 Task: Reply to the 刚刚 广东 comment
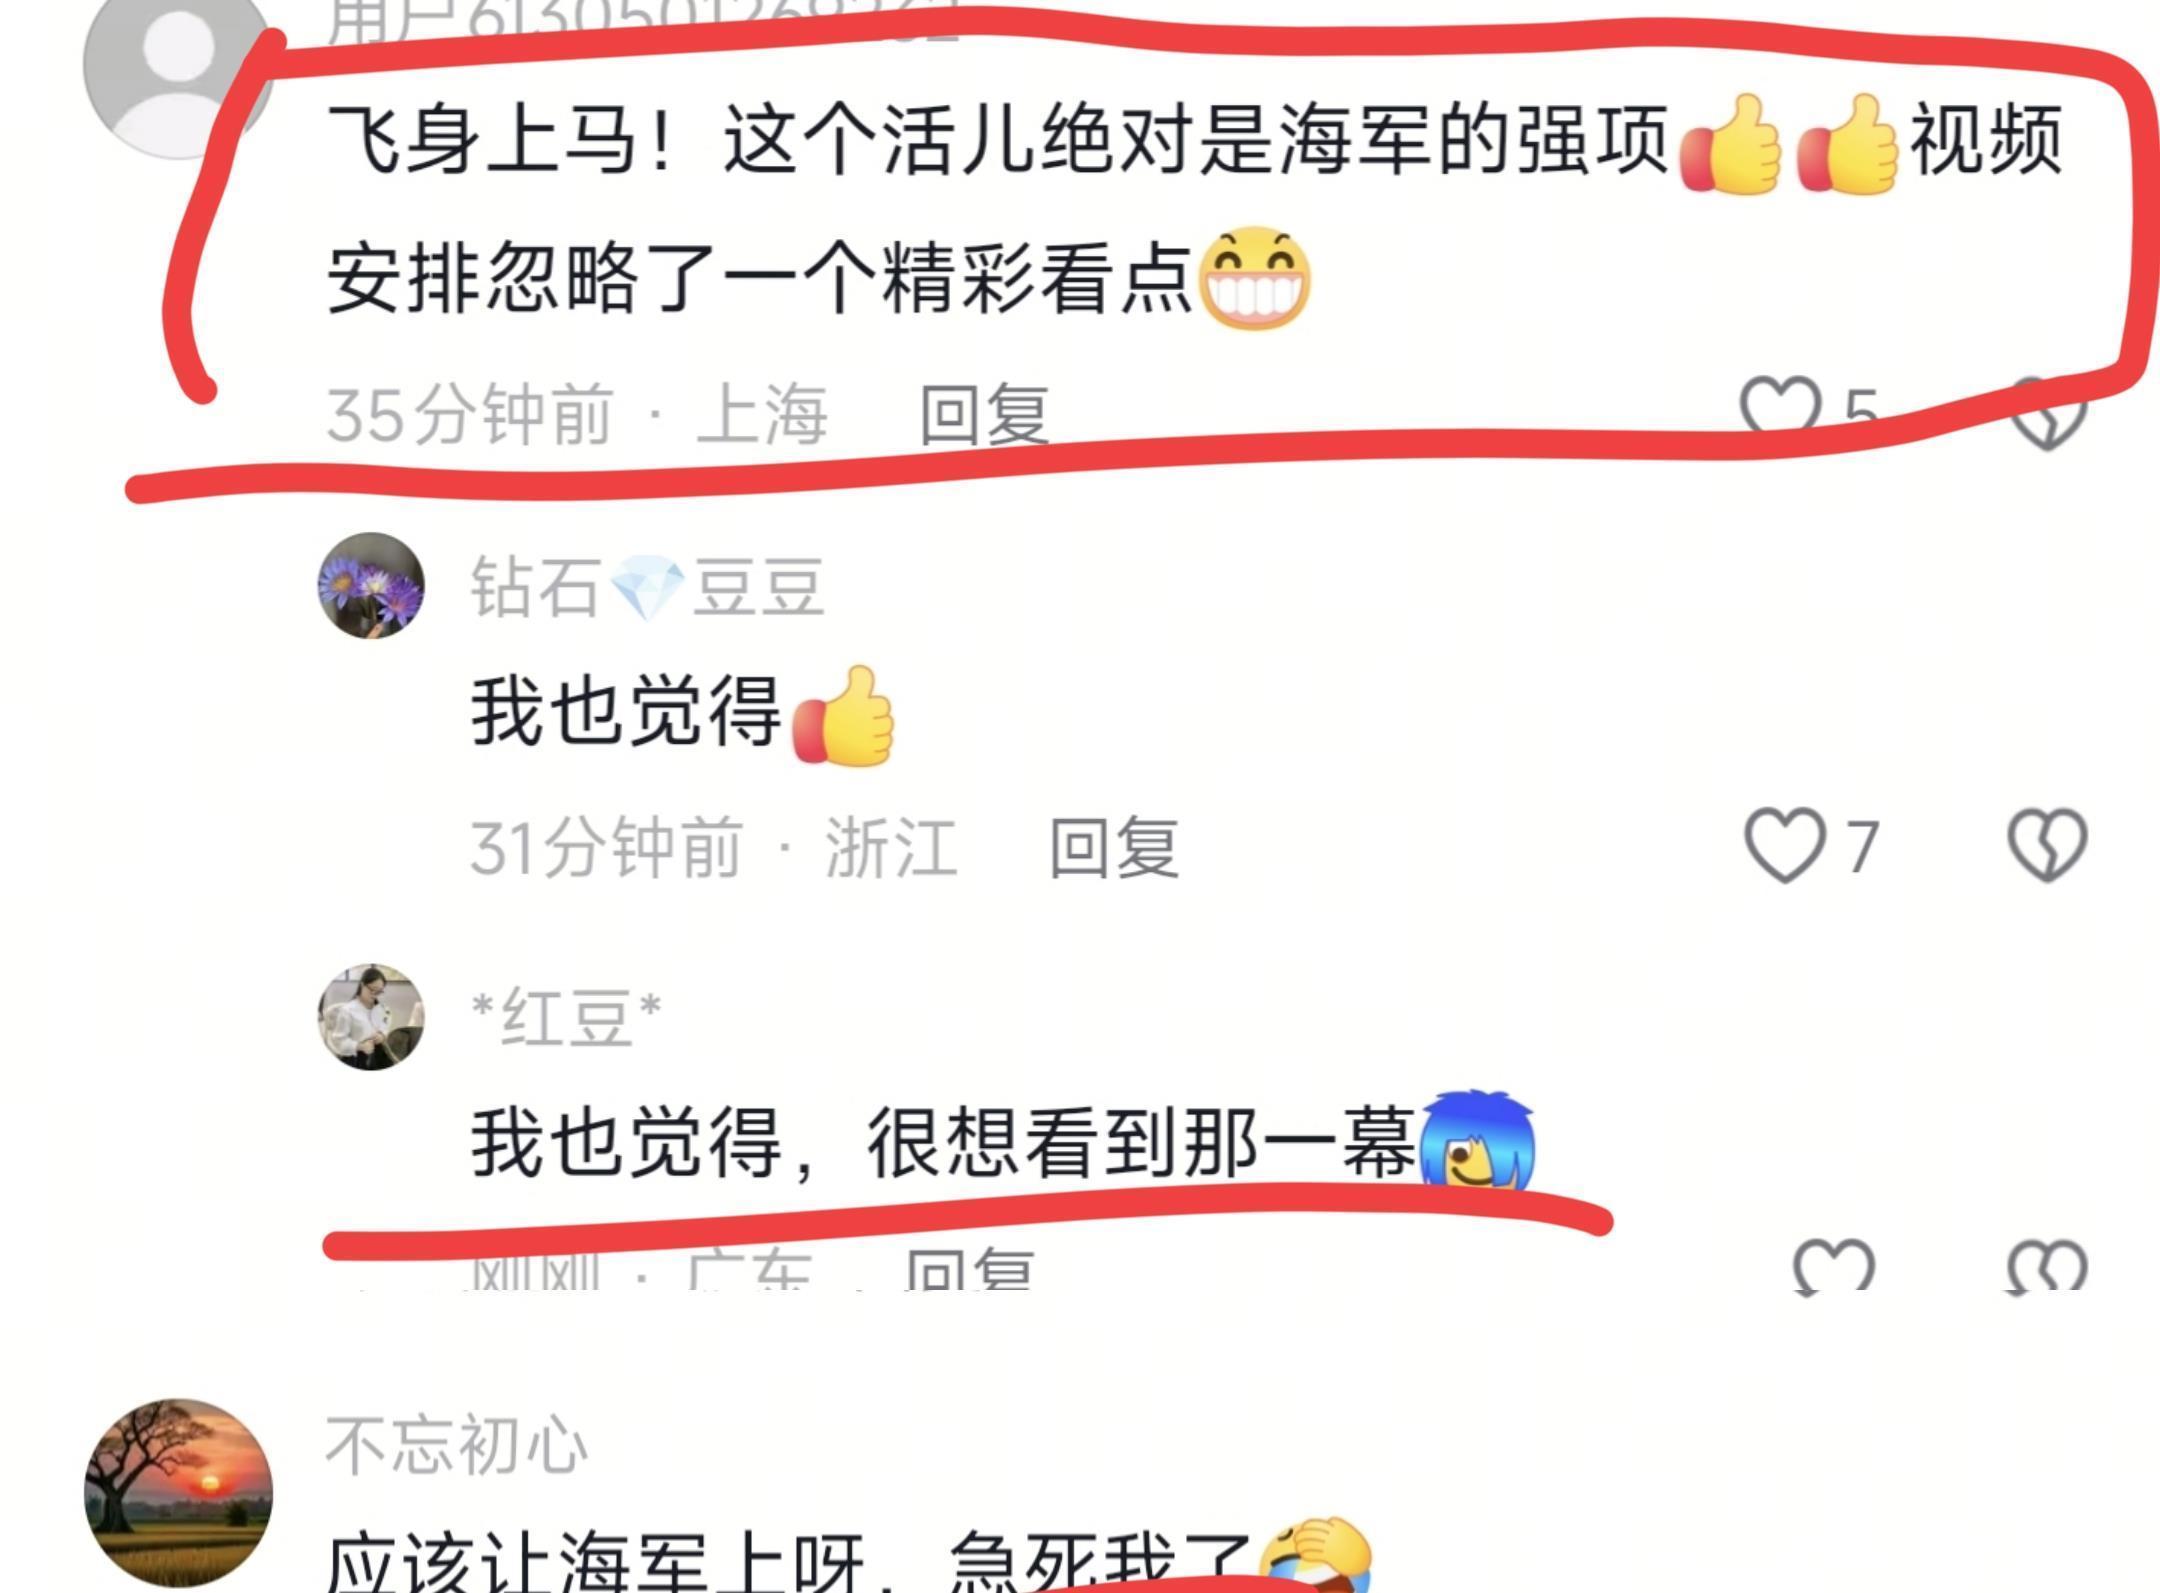(x=968, y=1270)
